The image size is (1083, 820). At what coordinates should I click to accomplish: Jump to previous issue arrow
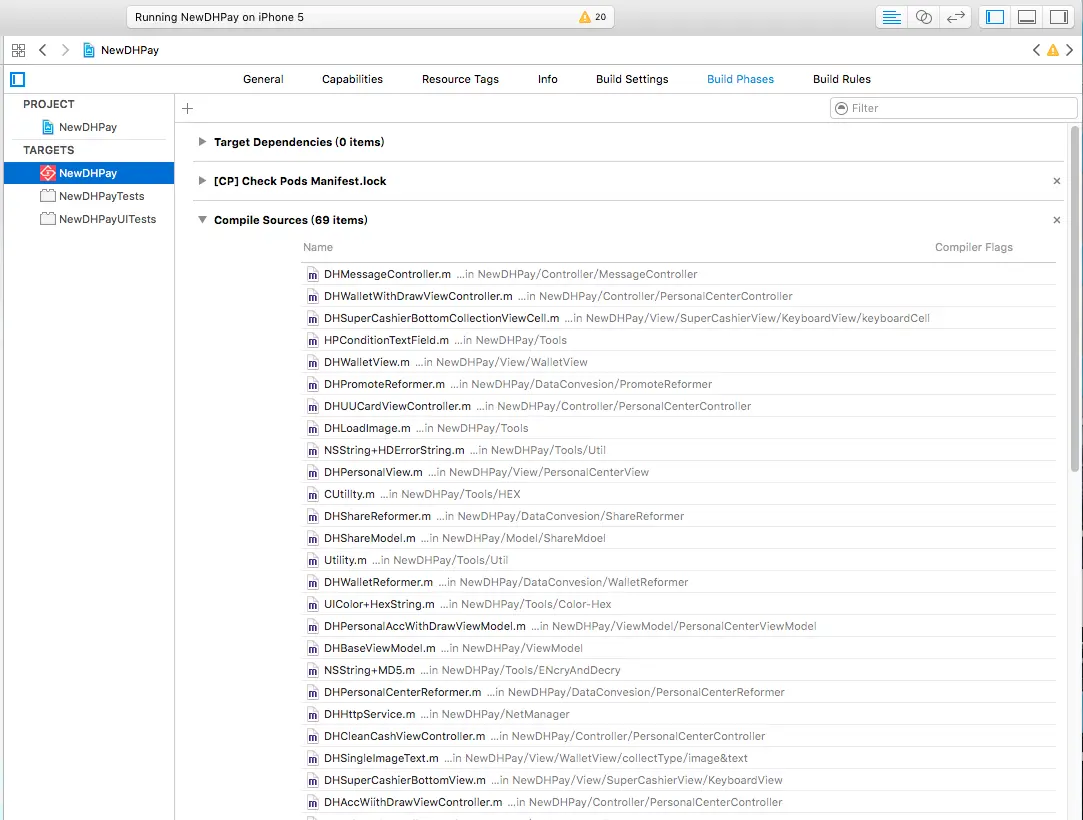coord(1036,50)
